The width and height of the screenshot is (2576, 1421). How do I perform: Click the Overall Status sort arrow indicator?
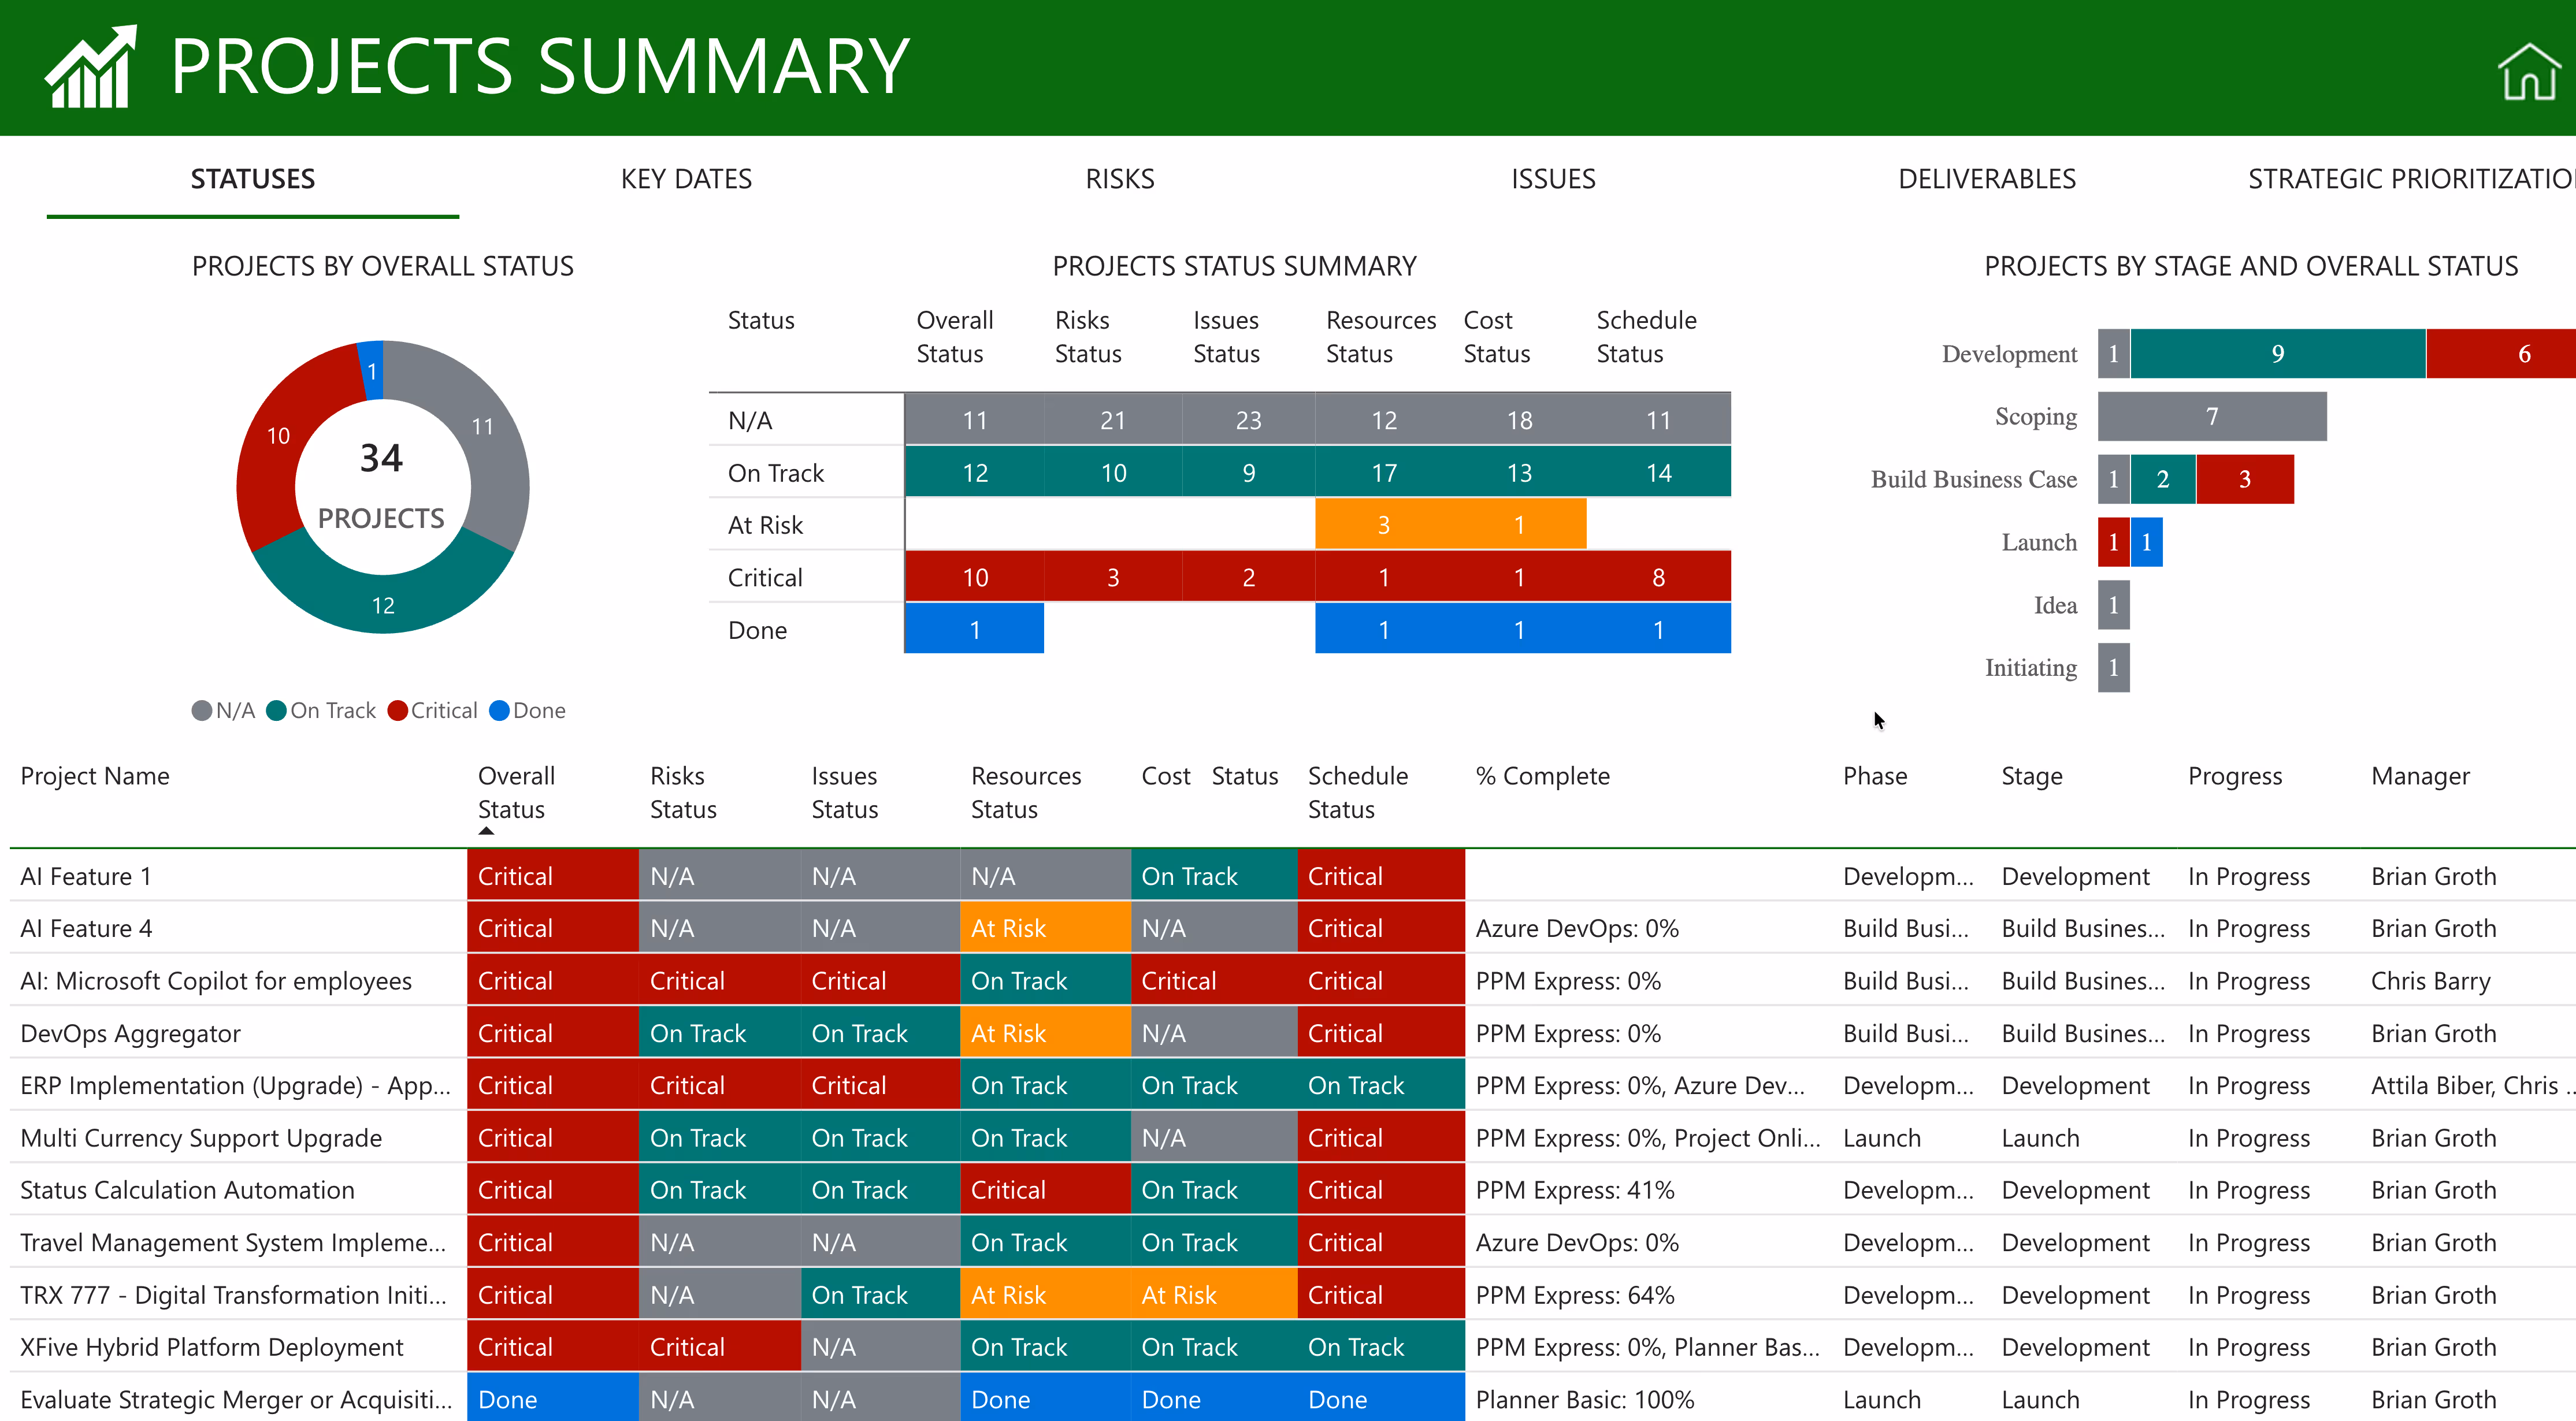point(486,831)
